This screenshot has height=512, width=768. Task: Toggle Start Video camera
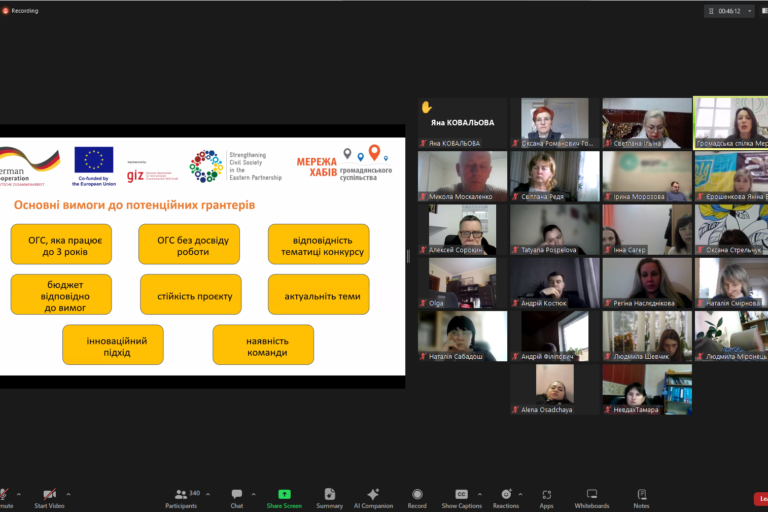[49, 499]
